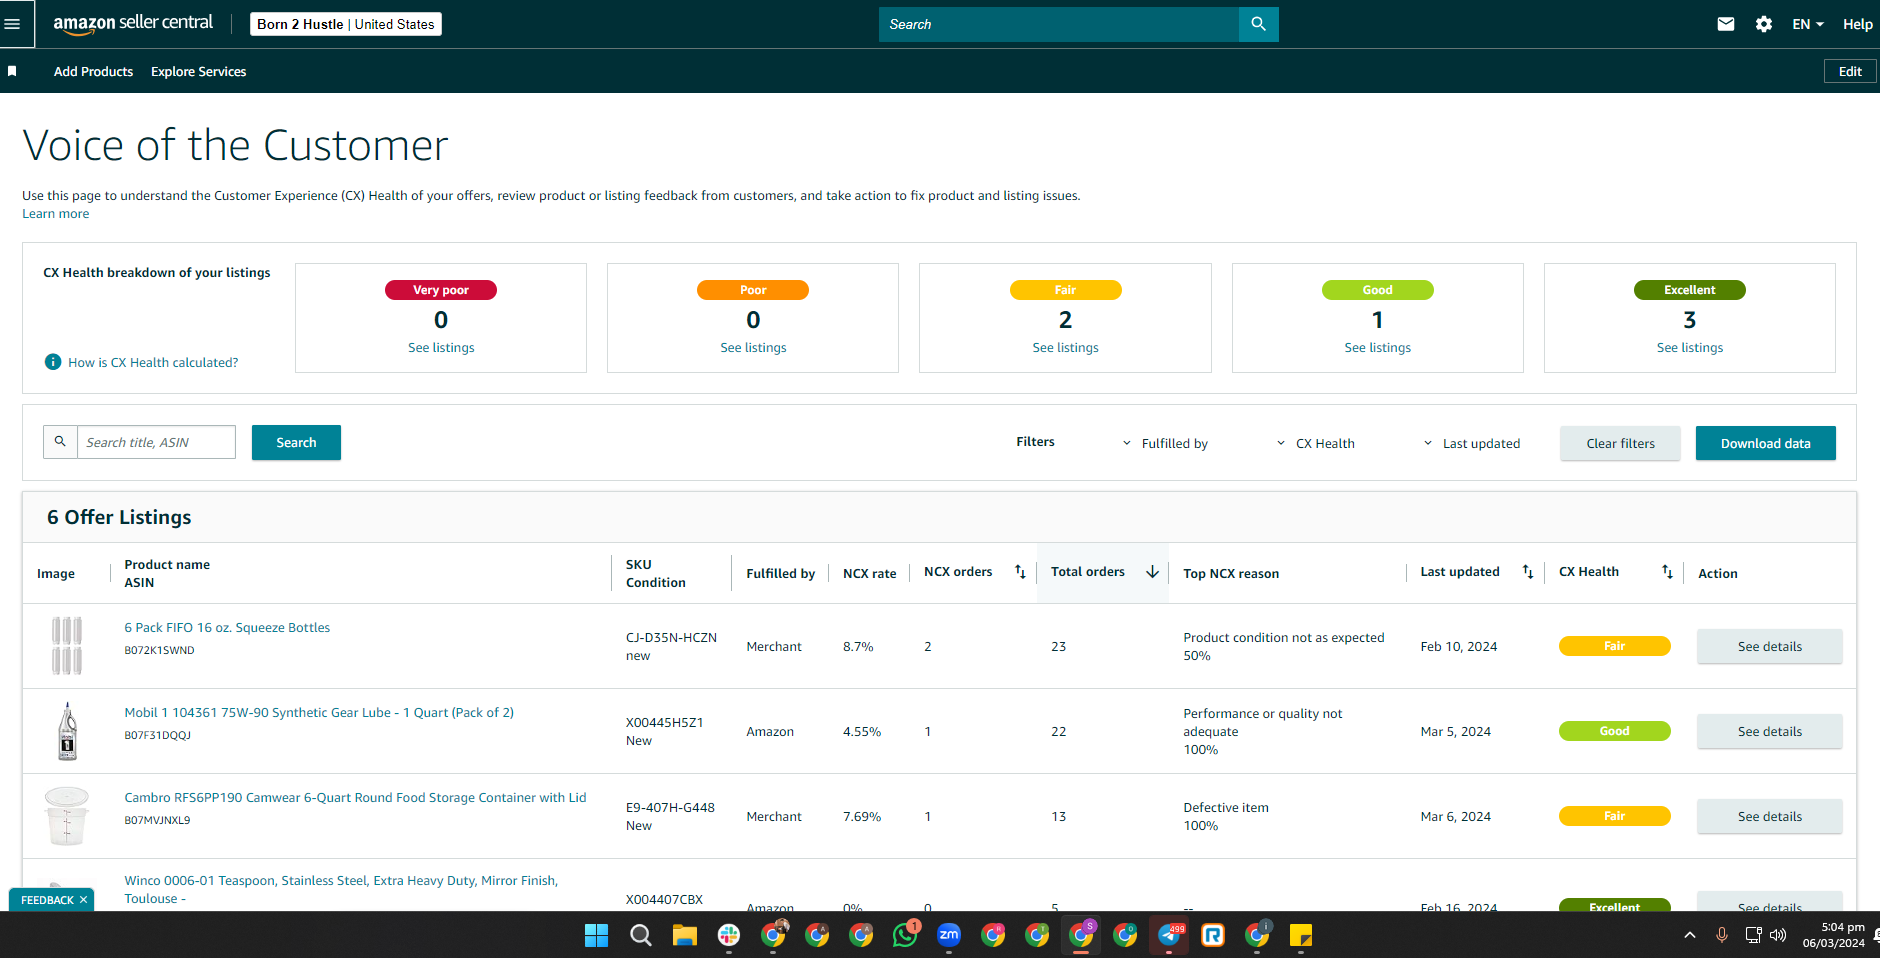The image size is (1880, 958).
Task: Open Windows Start menu
Action: coord(596,935)
